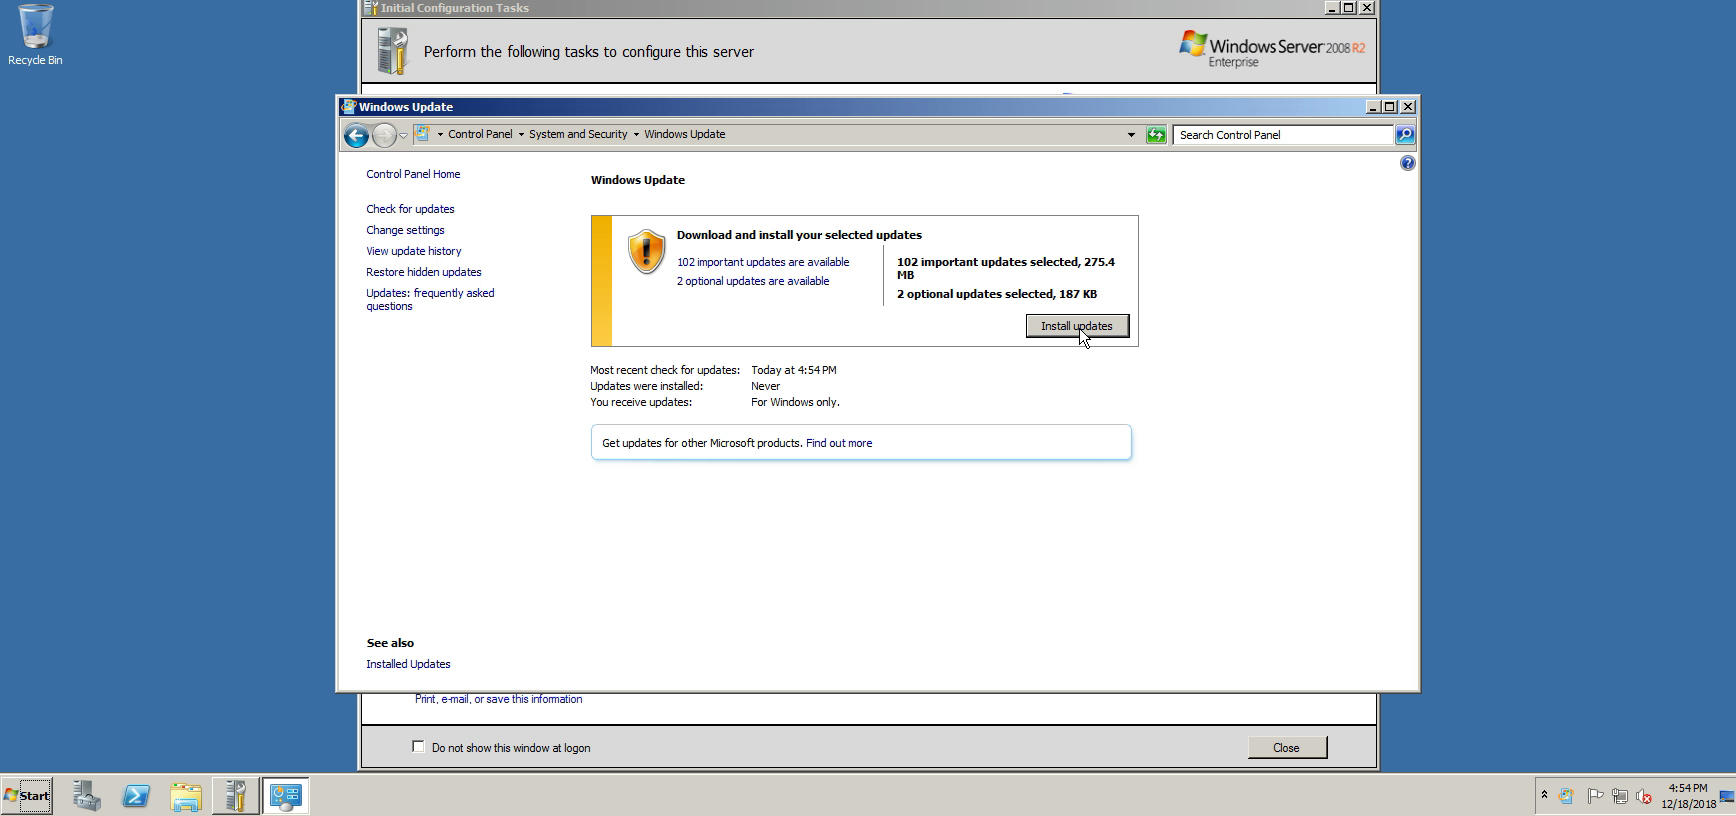Click the network tray icon
Image resolution: width=1736 pixels, height=816 pixels.
(1619, 796)
